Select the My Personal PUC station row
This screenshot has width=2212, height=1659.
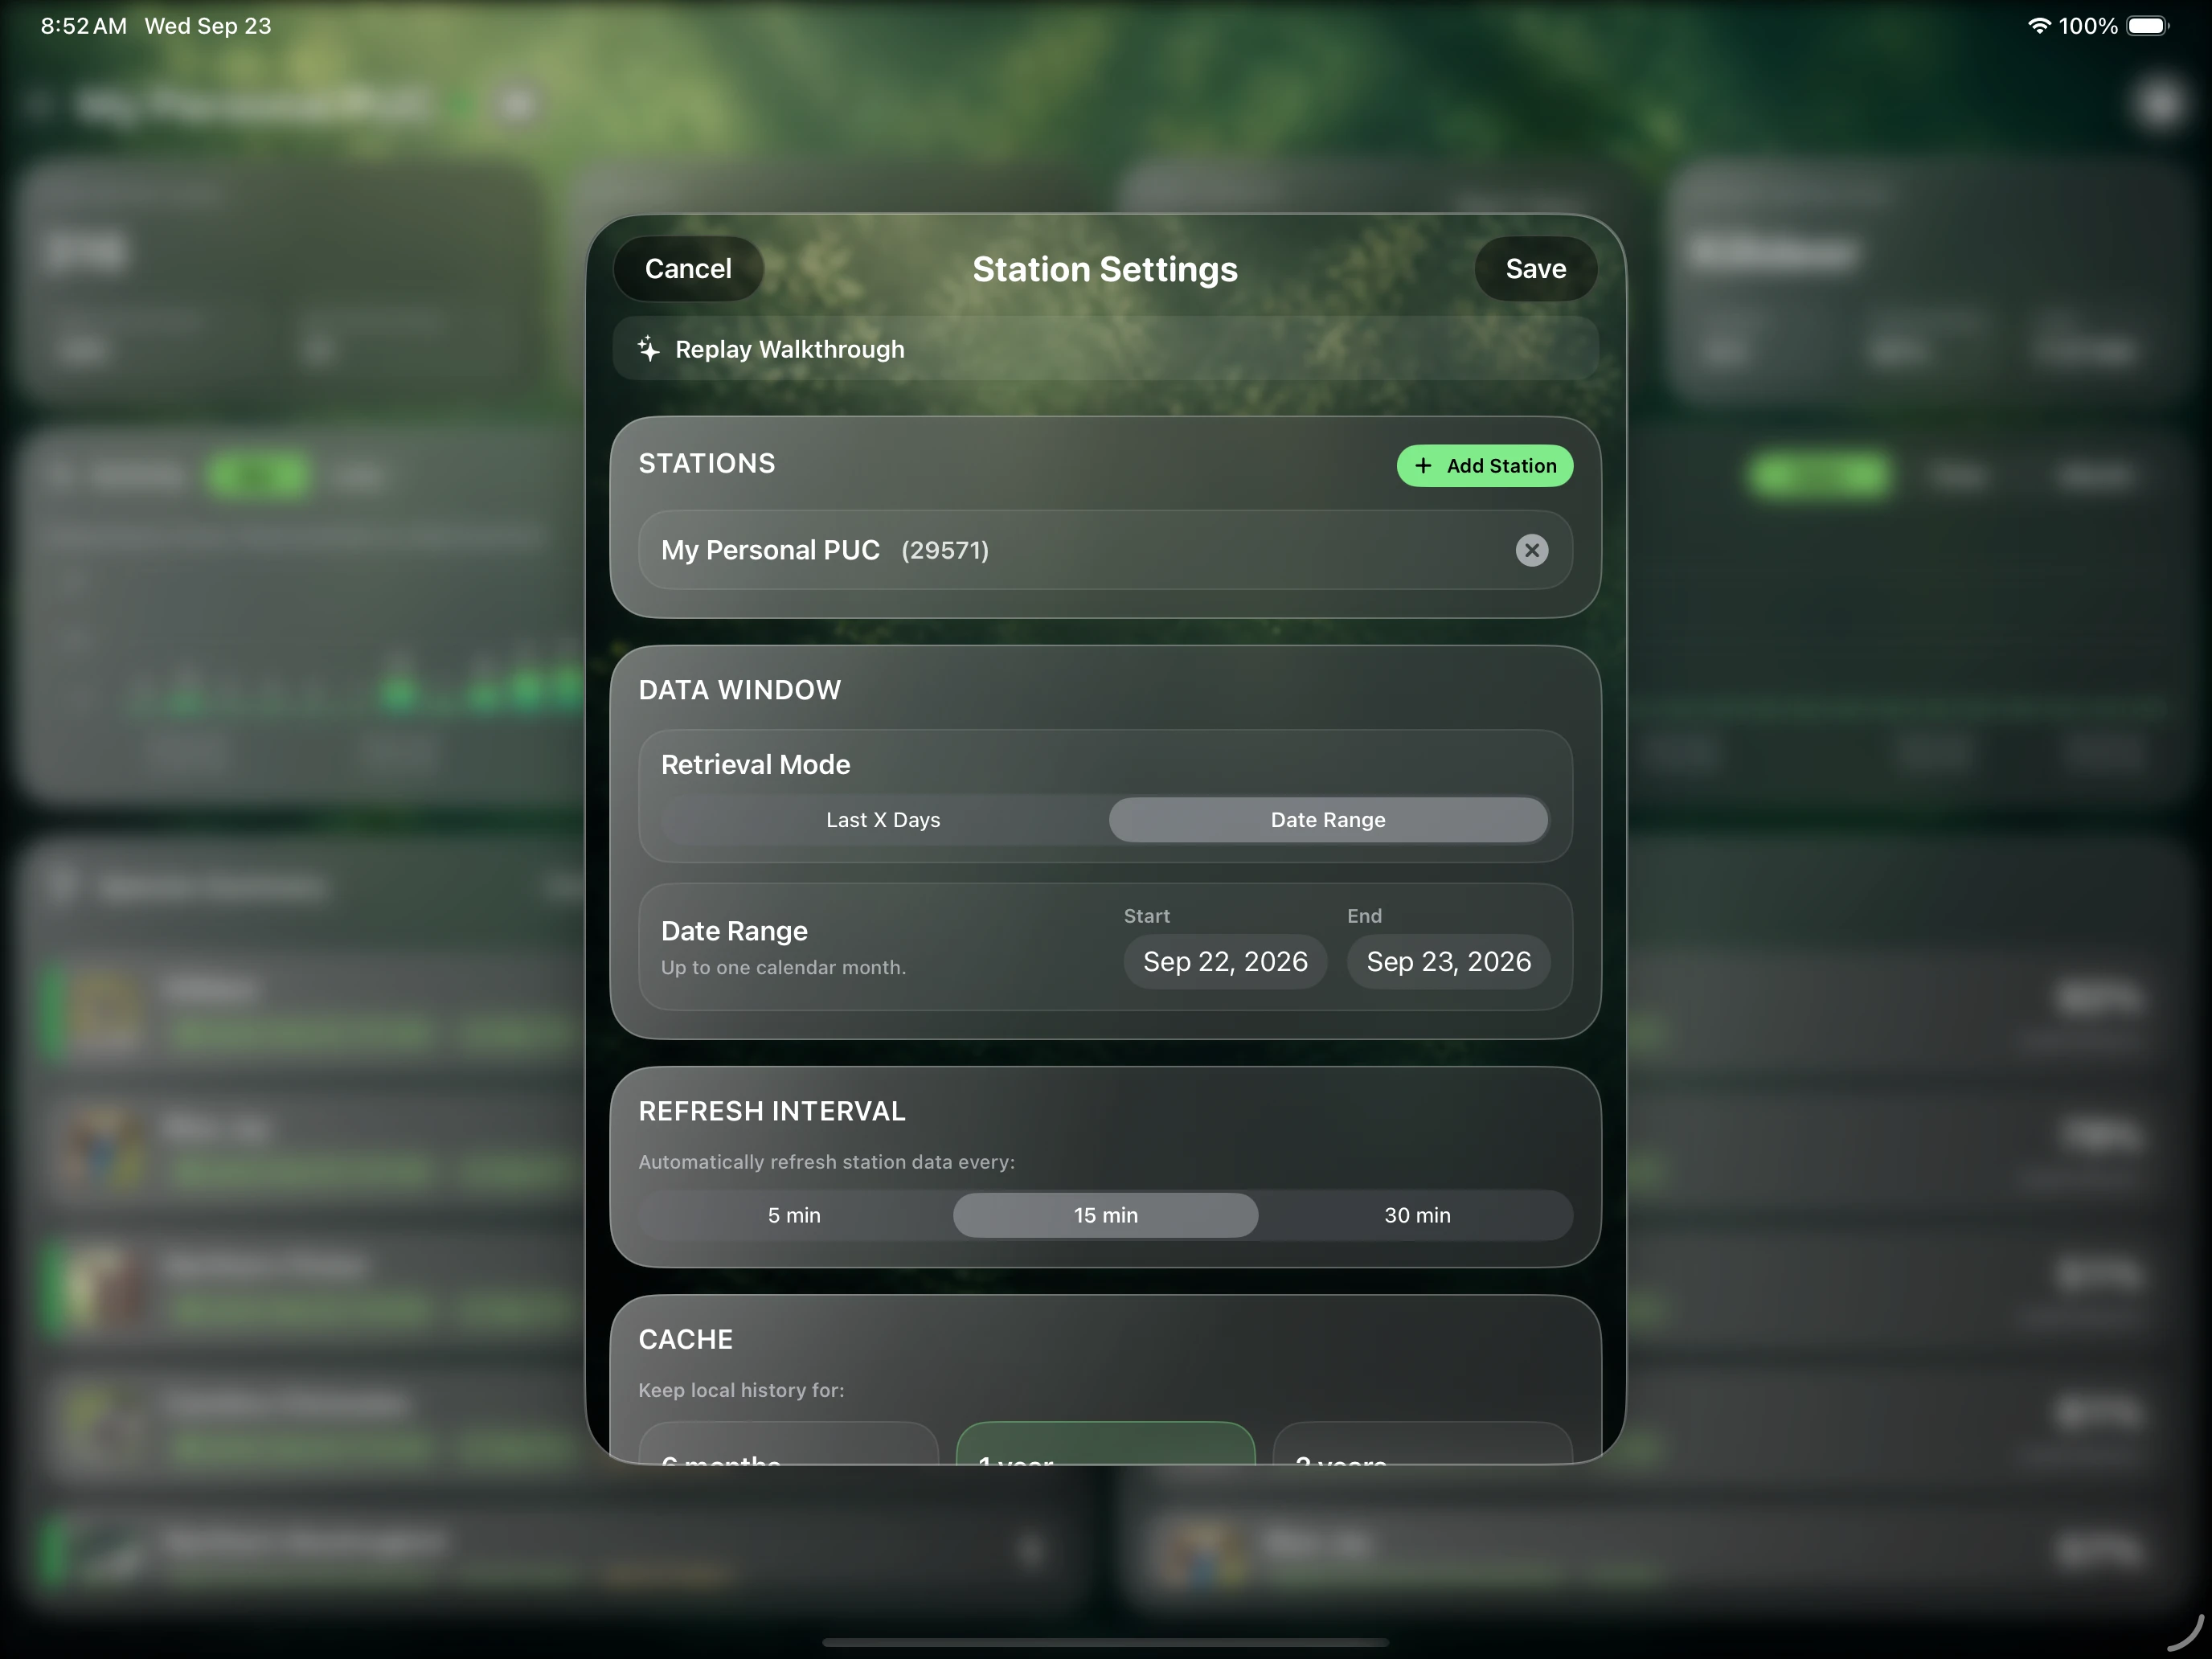(x=1105, y=550)
